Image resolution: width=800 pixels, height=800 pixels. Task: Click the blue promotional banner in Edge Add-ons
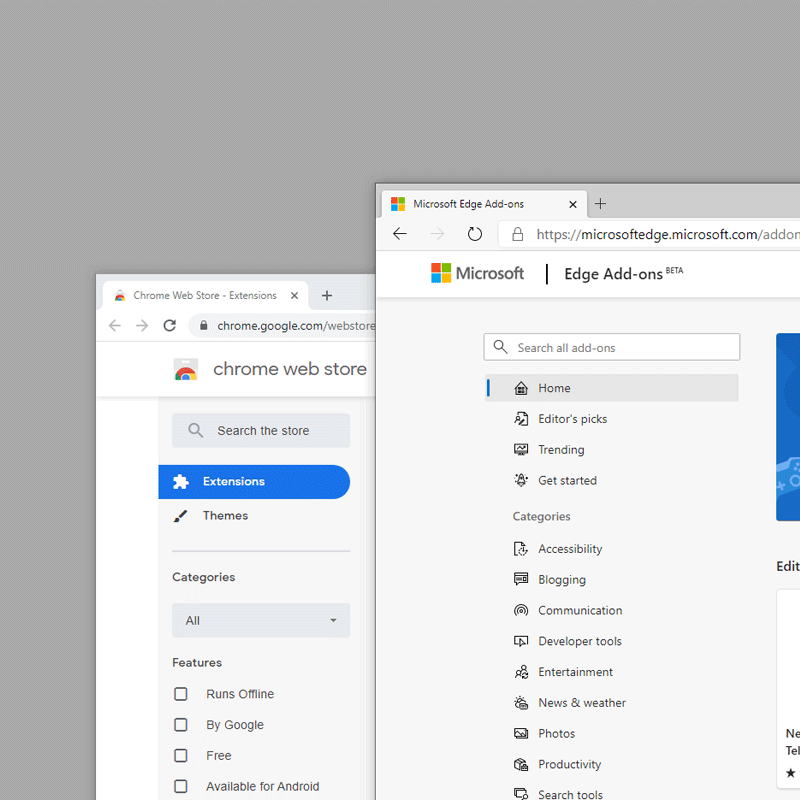tap(788, 427)
